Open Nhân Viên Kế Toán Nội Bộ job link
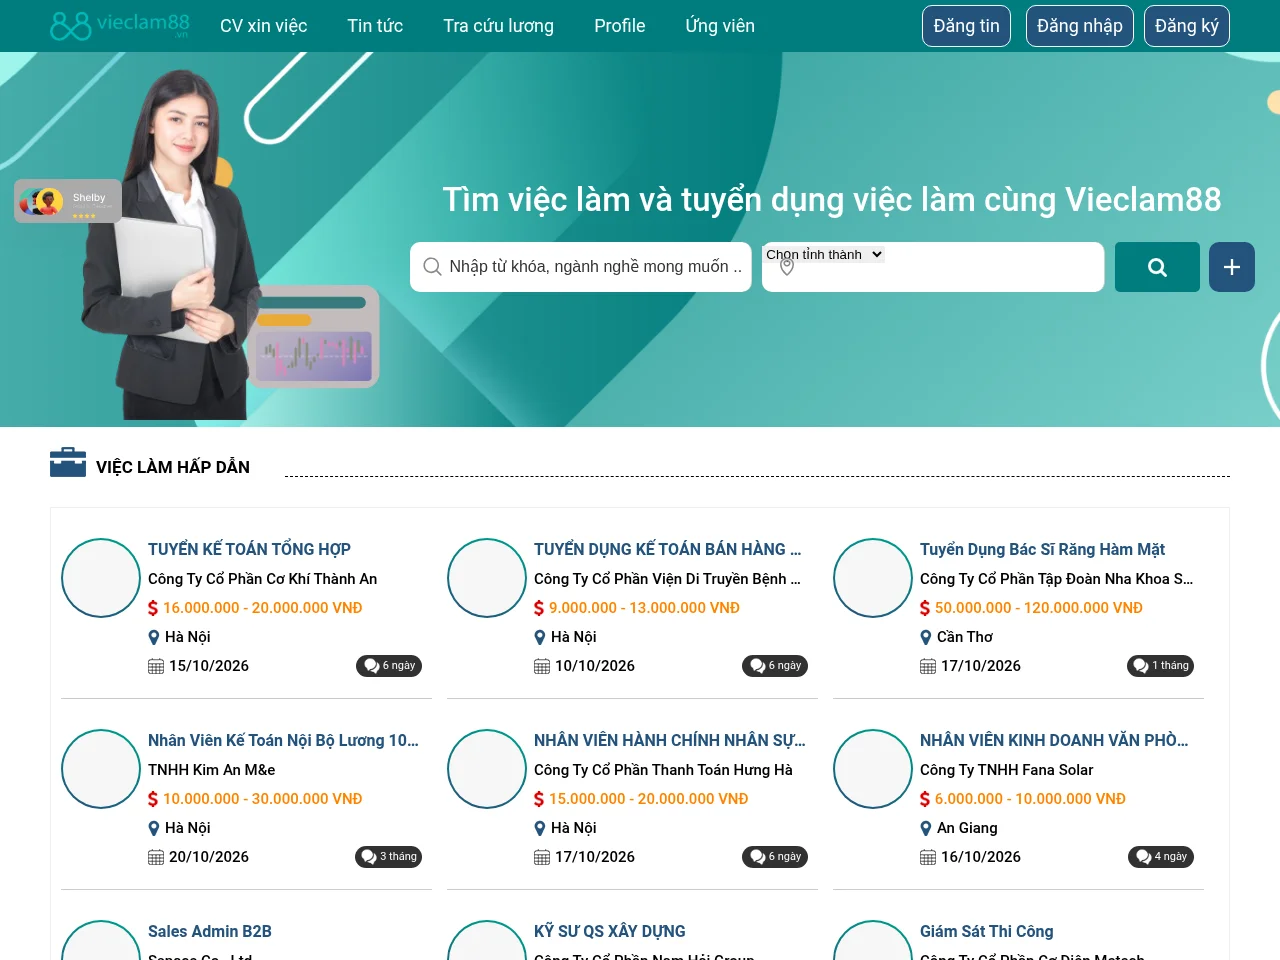The height and width of the screenshot is (960, 1280). (283, 740)
